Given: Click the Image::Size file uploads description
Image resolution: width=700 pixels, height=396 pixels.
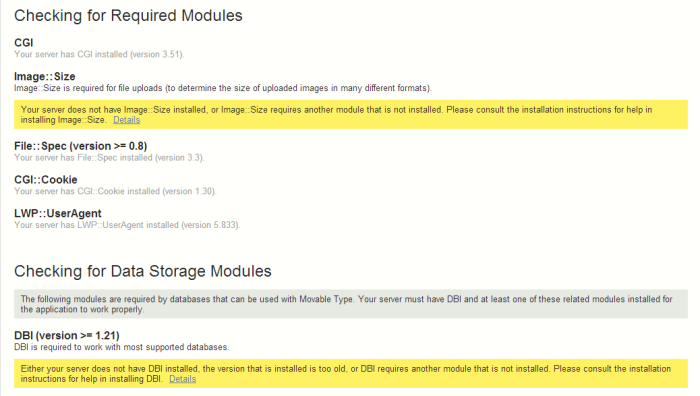Looking at the screenshot, I should point(223,88).
